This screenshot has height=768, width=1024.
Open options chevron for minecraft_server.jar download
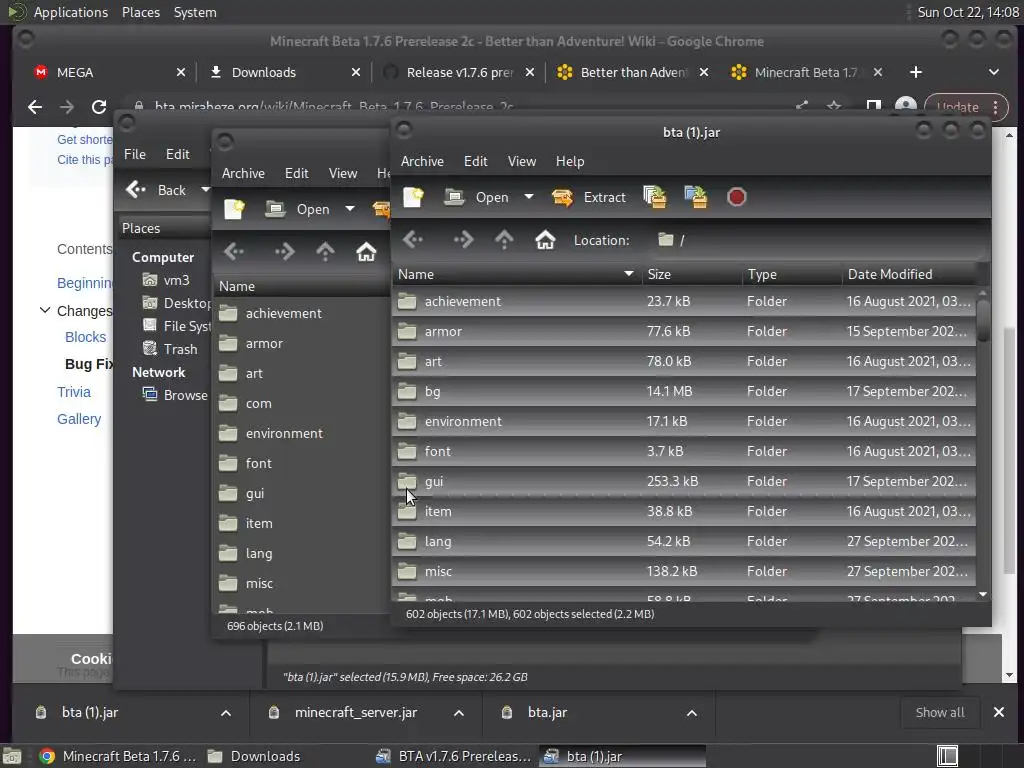coord(459,713)
